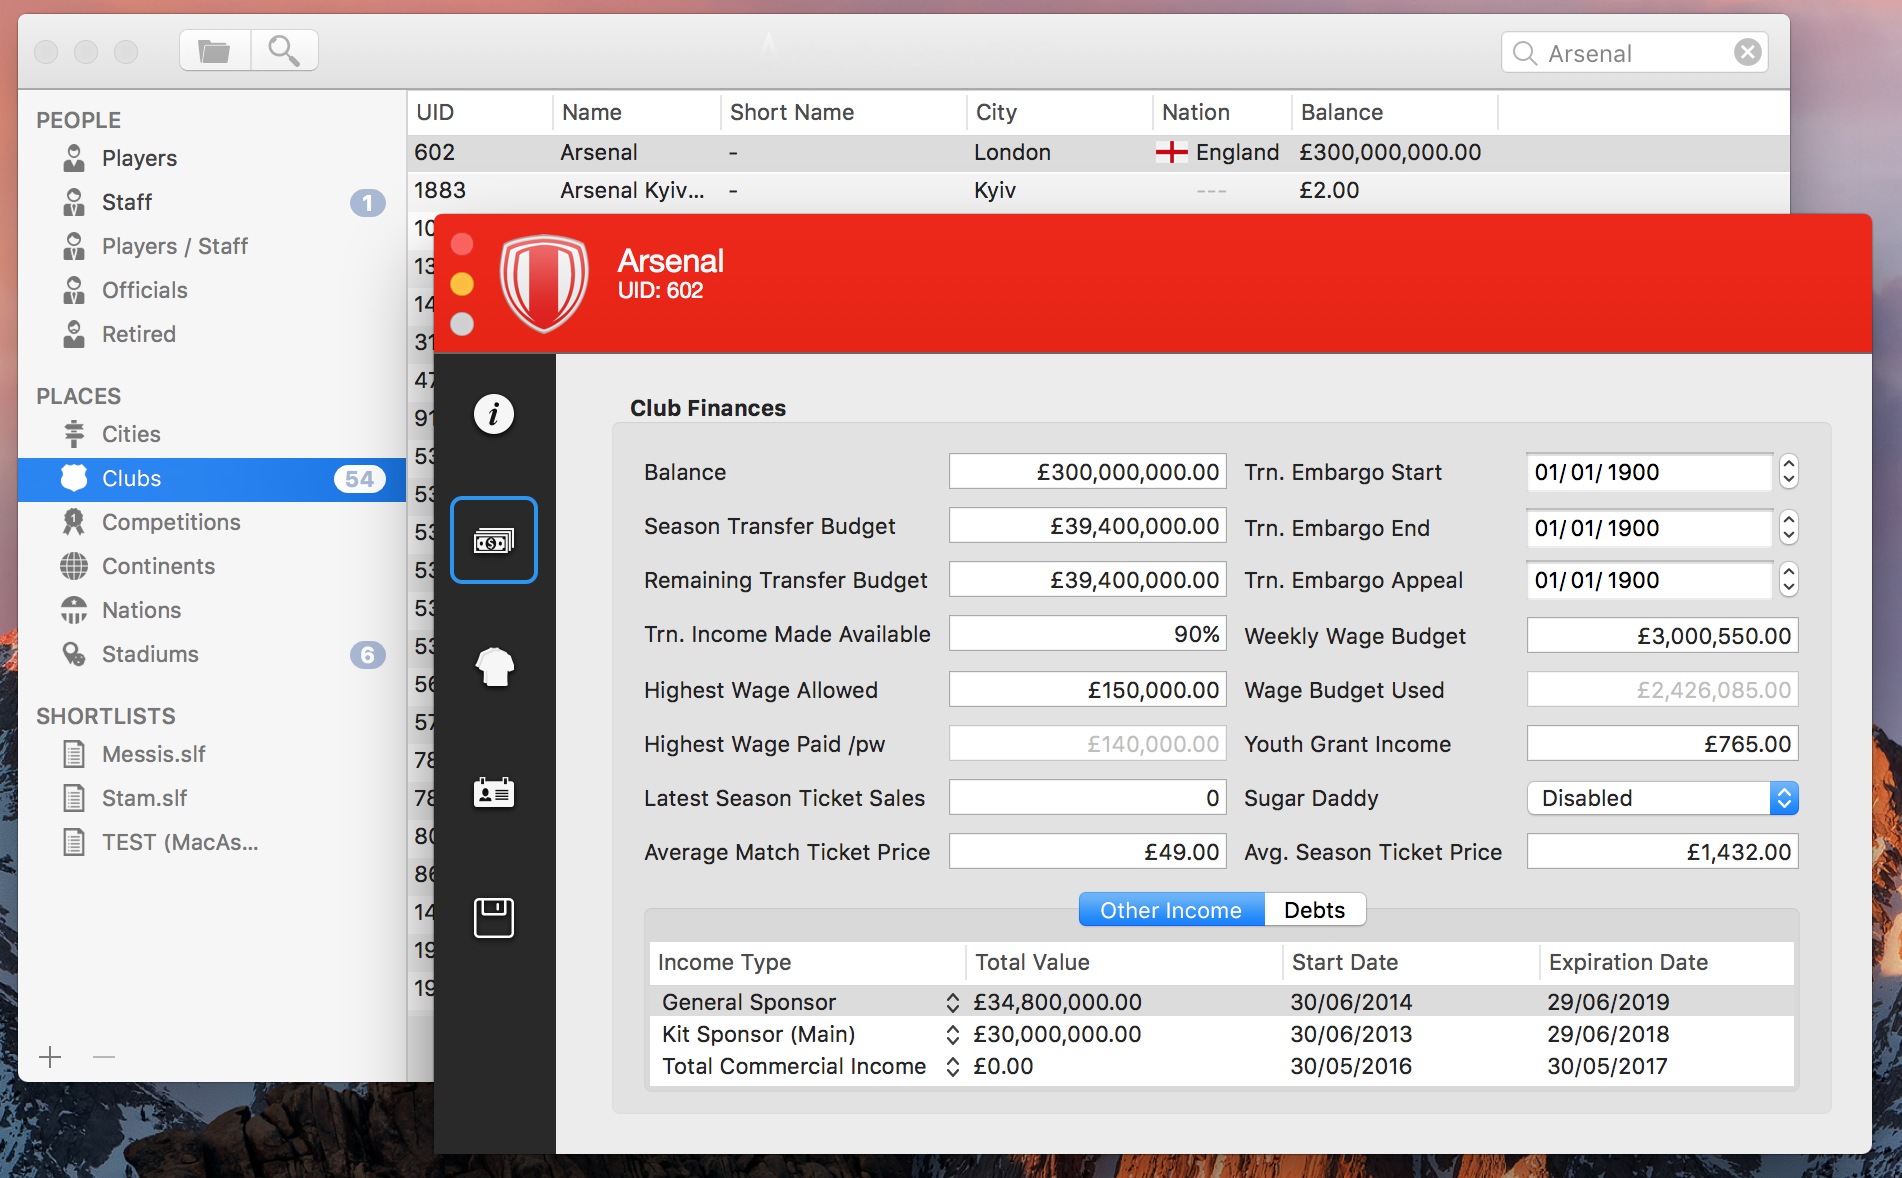
Task: Click the magnifier search toolbar button
Action: click(285, 51)
